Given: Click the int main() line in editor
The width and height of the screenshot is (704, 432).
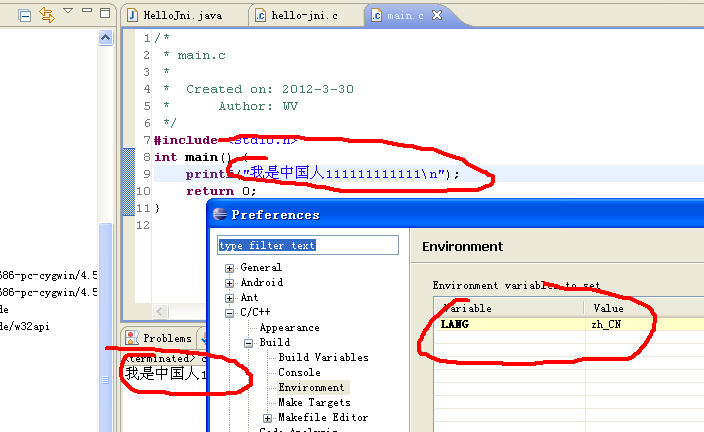Looking at the screenshot, I should pos(201,157).
